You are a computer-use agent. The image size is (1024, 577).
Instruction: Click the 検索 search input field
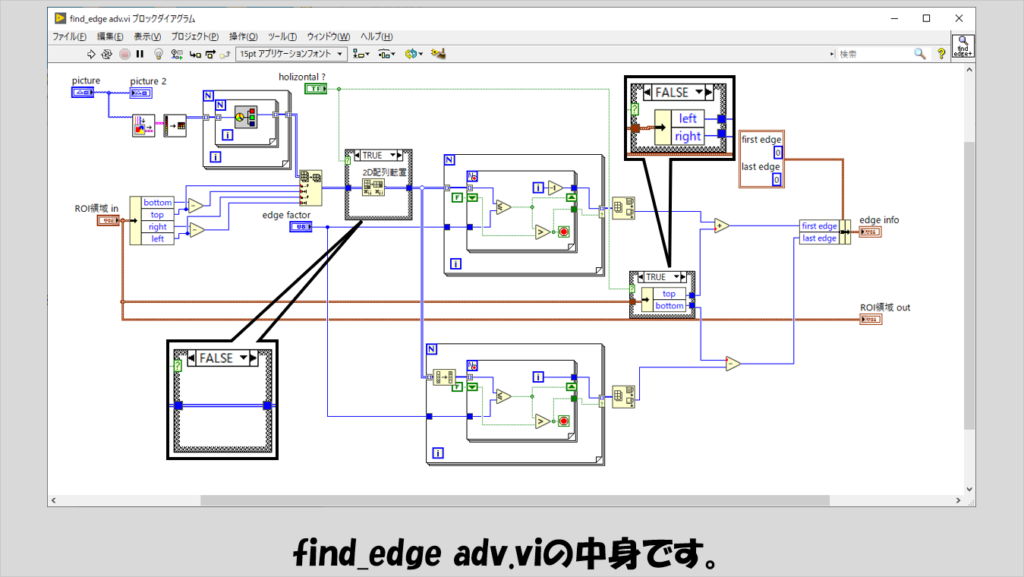[x=870, y=54]
